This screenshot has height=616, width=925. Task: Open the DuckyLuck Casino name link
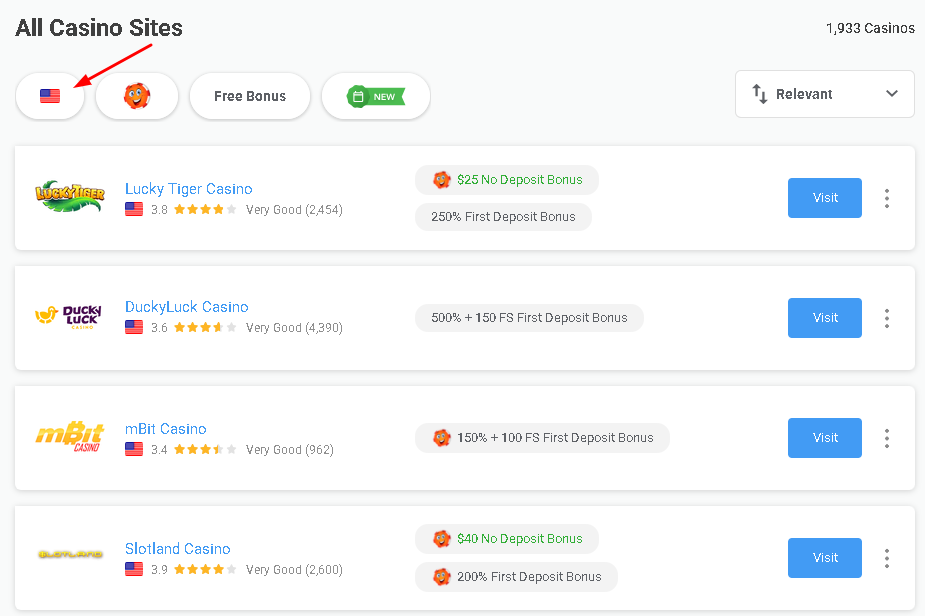pyautogui.click(x=187, y=307)
